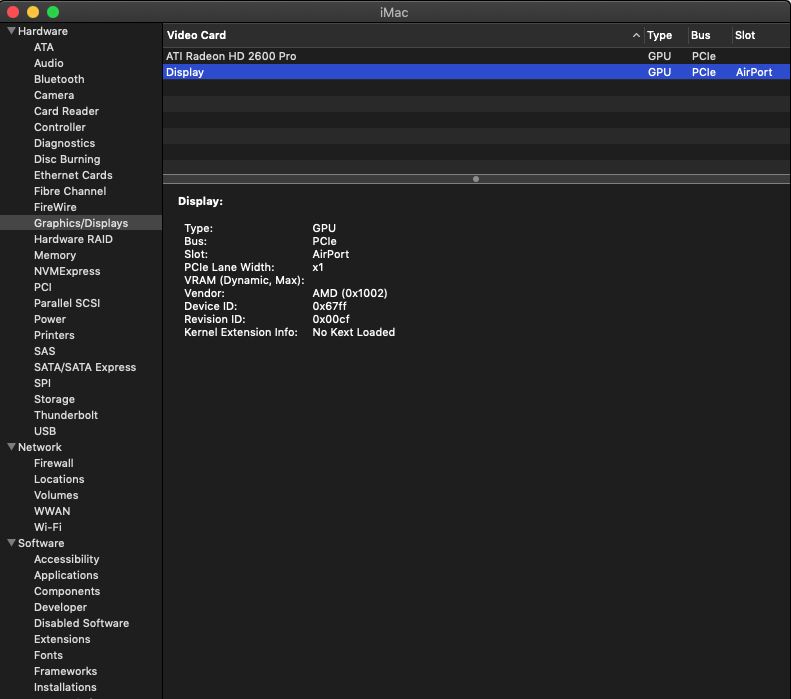Open Ethernet Cards section
This screenshot has width=791, height=699.
pos(73,175)
